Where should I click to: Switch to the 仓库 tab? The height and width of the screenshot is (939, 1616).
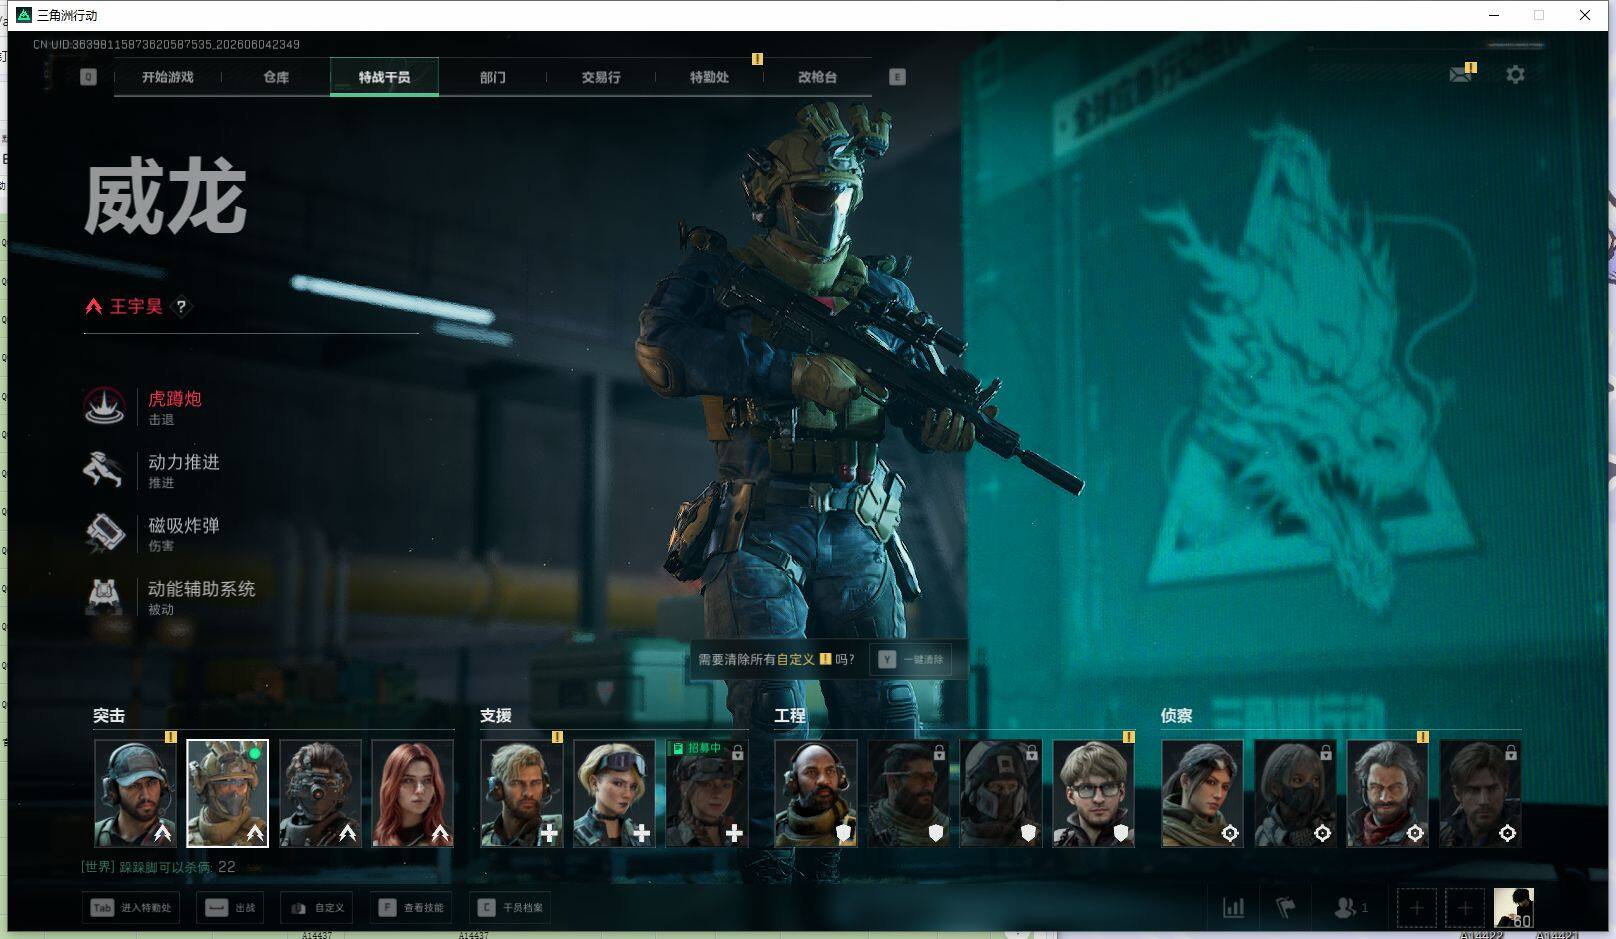[x=276, y=77]
